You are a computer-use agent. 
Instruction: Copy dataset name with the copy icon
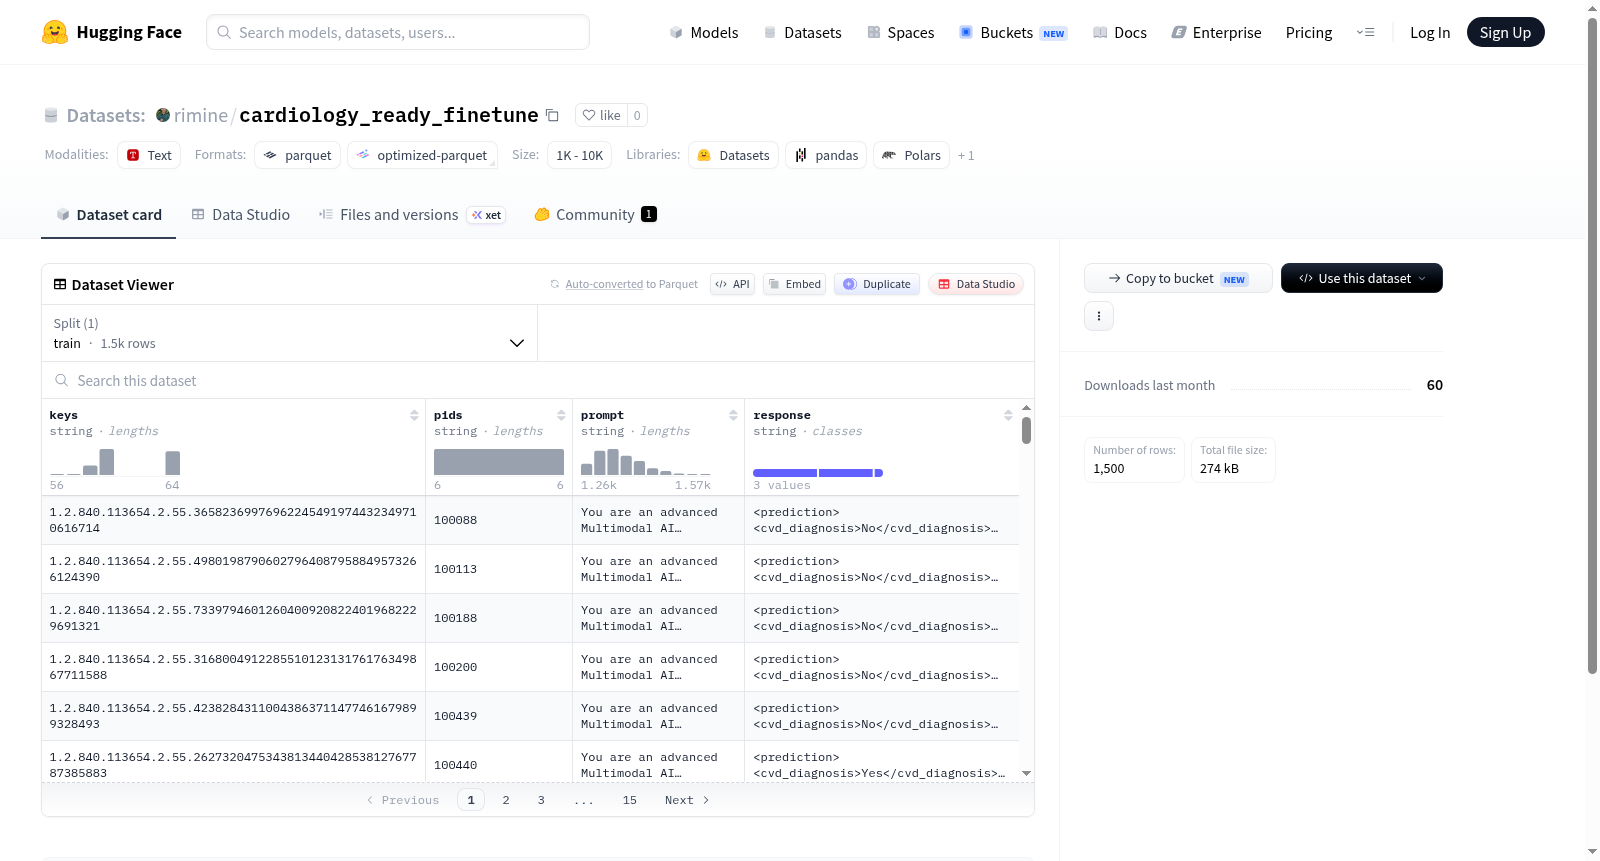click(552, 115)
